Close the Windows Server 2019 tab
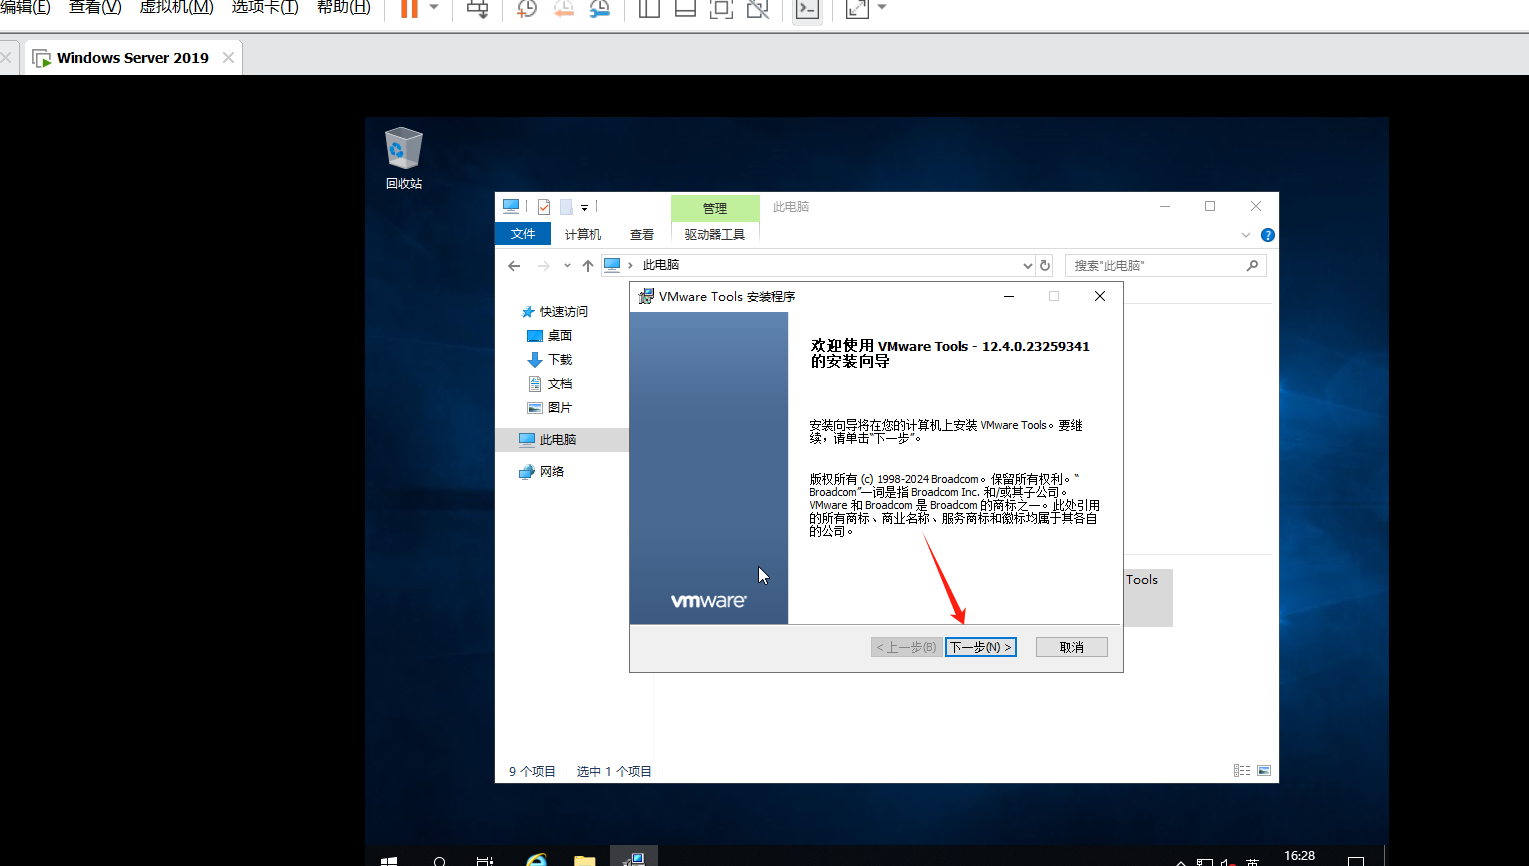Screen dimensions: 1529x866 click(x=228, y=58)
